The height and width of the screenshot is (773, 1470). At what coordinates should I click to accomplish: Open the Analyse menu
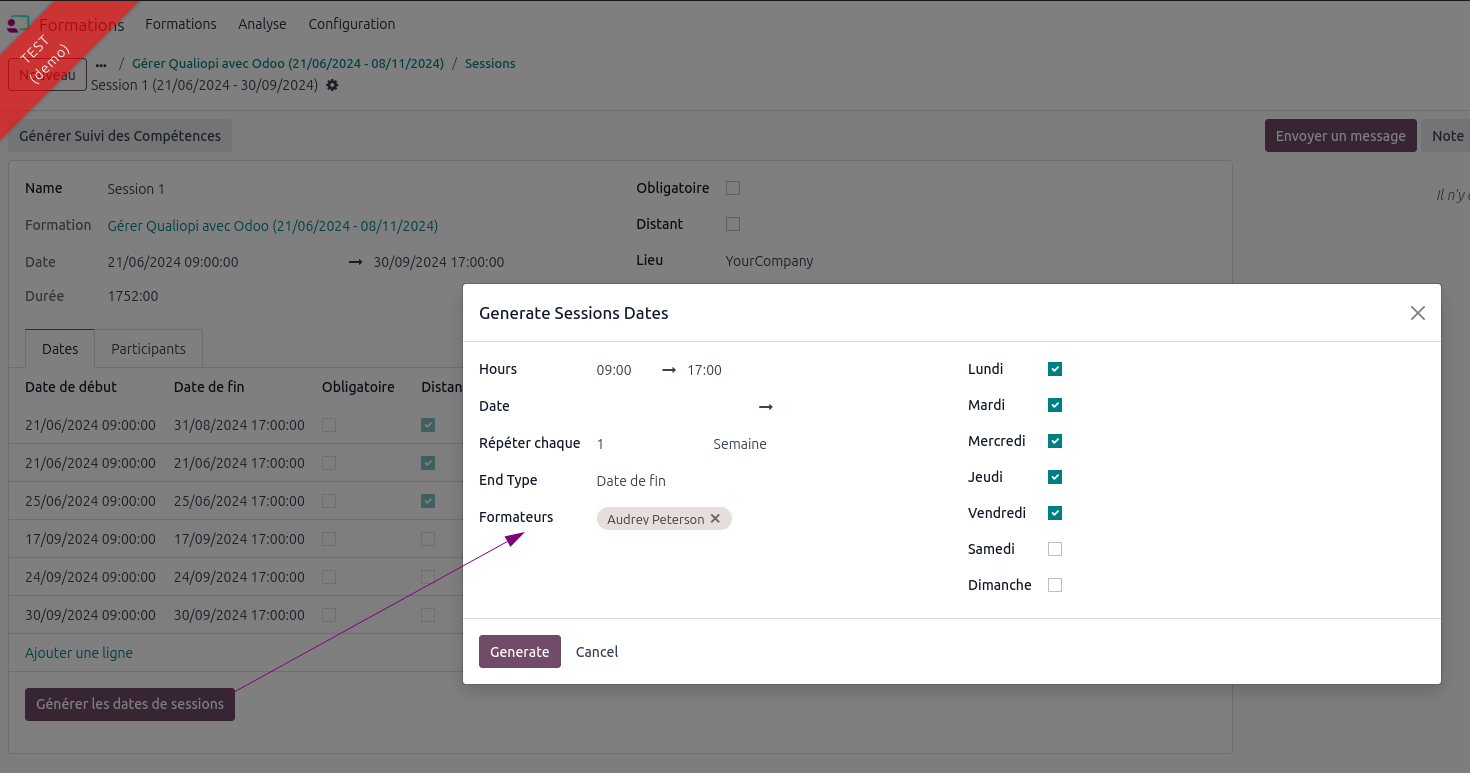(x=262, y=24)
